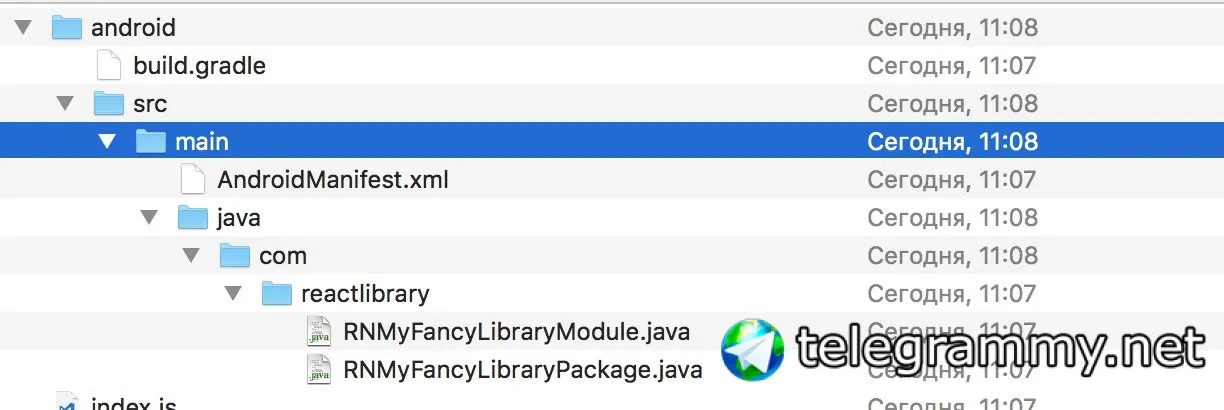Click the src folder icon
Image resolution: width=1224 pixels, height=410 pixels.
click(x=108, y=104)
